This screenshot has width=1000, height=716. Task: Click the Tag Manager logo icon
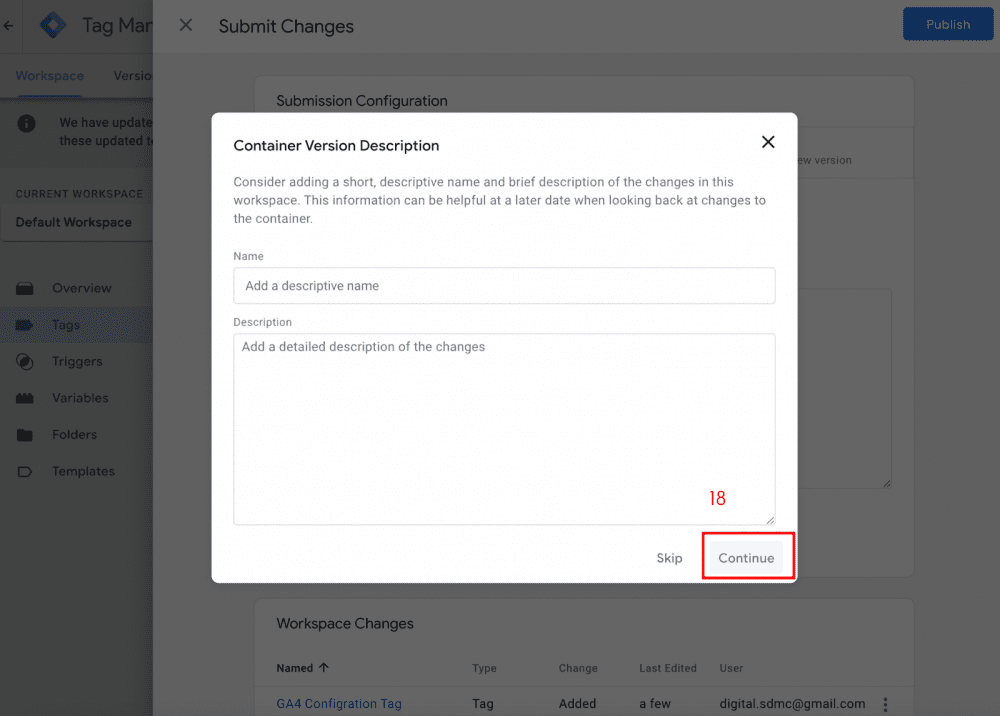(53, 26)
